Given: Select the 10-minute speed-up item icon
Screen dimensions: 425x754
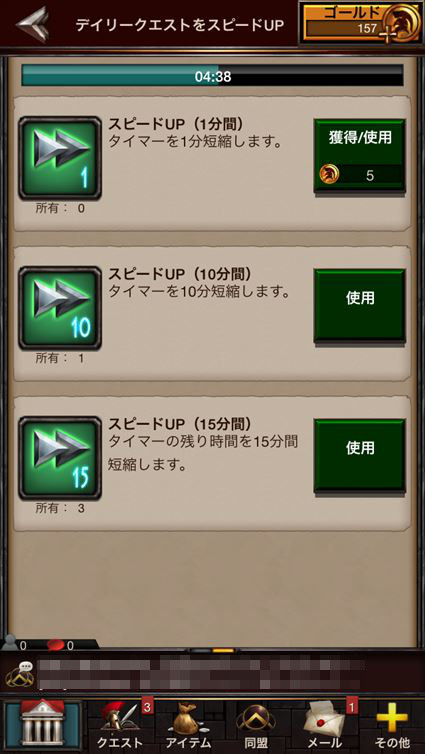Looking at the screenshot, I should 60,308.
